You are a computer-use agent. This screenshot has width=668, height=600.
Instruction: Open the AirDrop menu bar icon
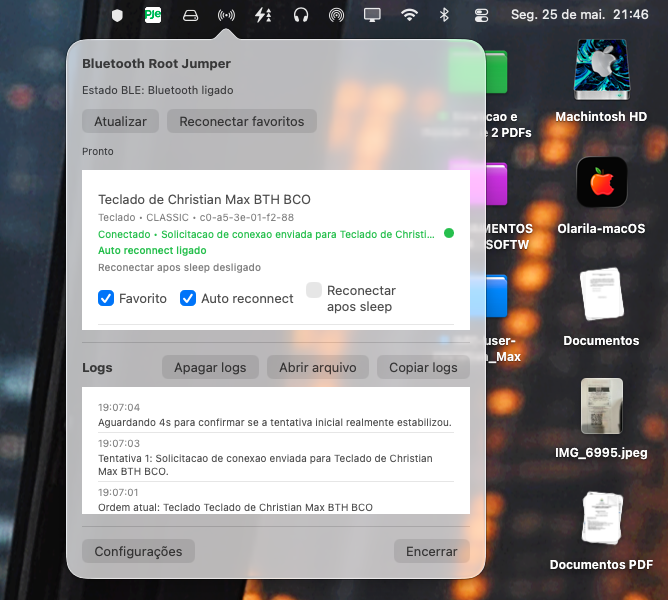pyautogui.click(x=336, y=16)
